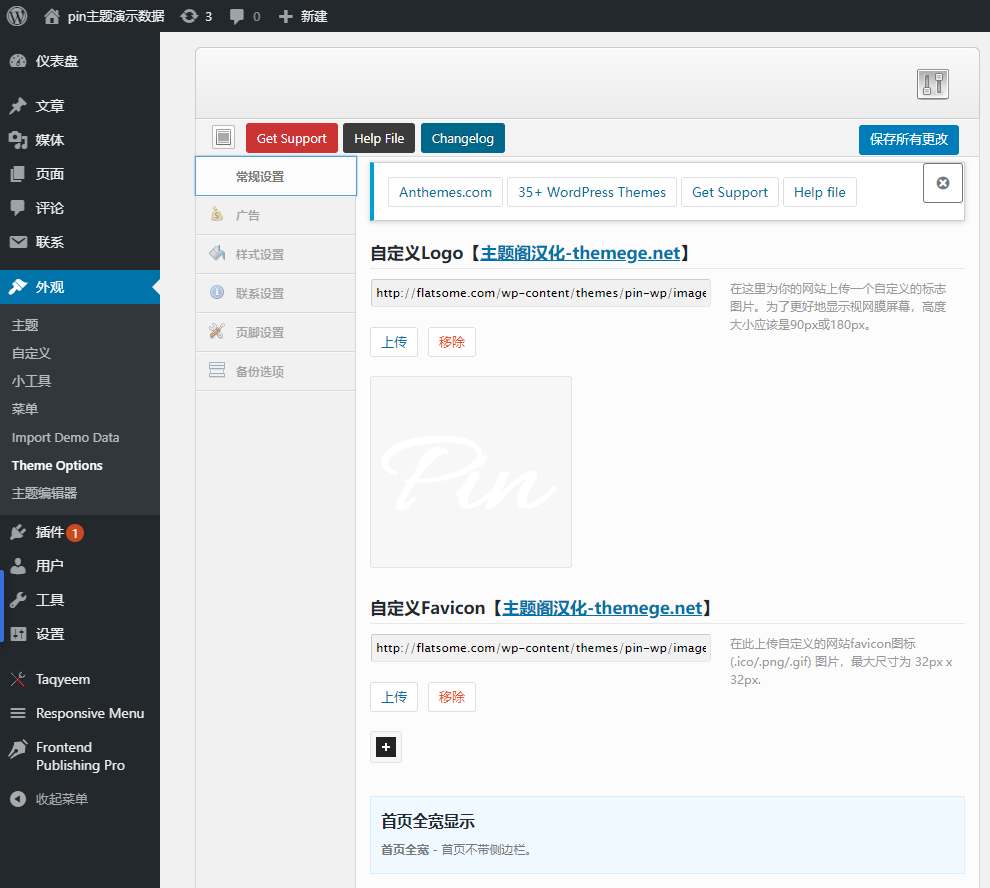Open the updates icon showing 3
The width and height of the screenshot is (990, 888).
pyautogui.click(x=189, y=16)
